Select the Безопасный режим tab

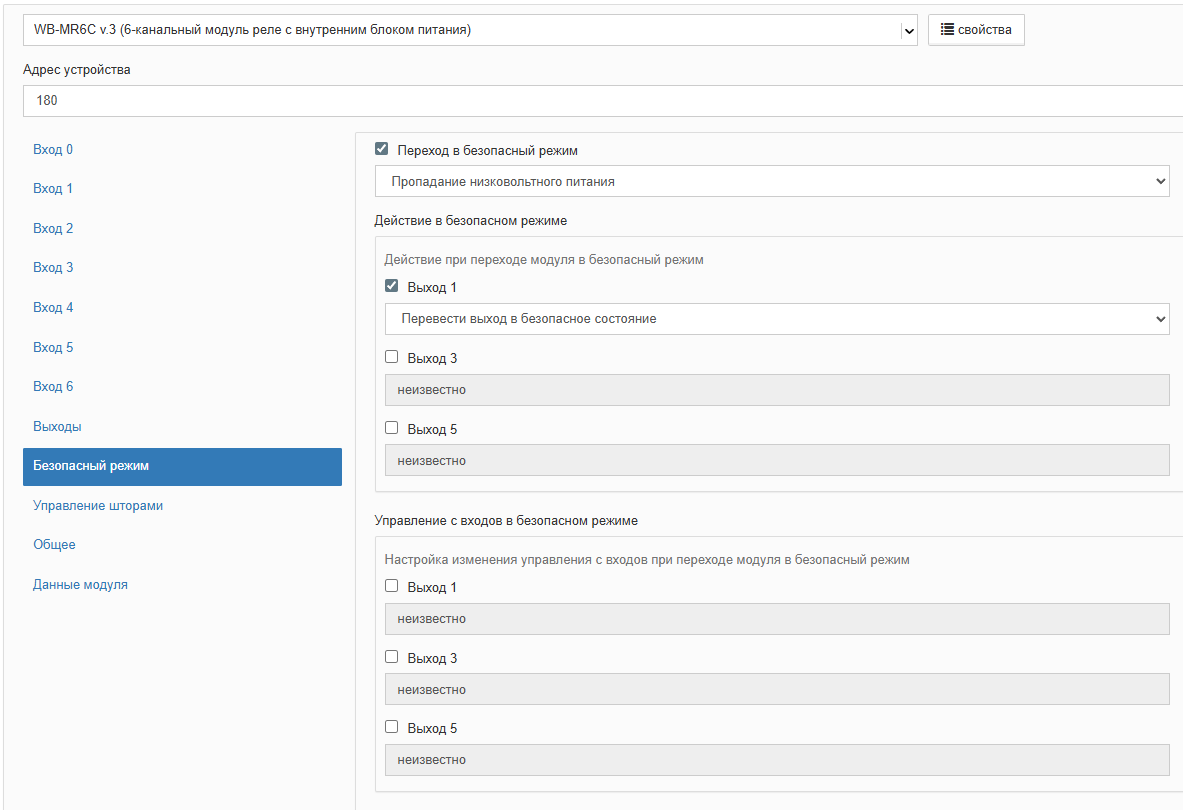click(x=182, y=466)
